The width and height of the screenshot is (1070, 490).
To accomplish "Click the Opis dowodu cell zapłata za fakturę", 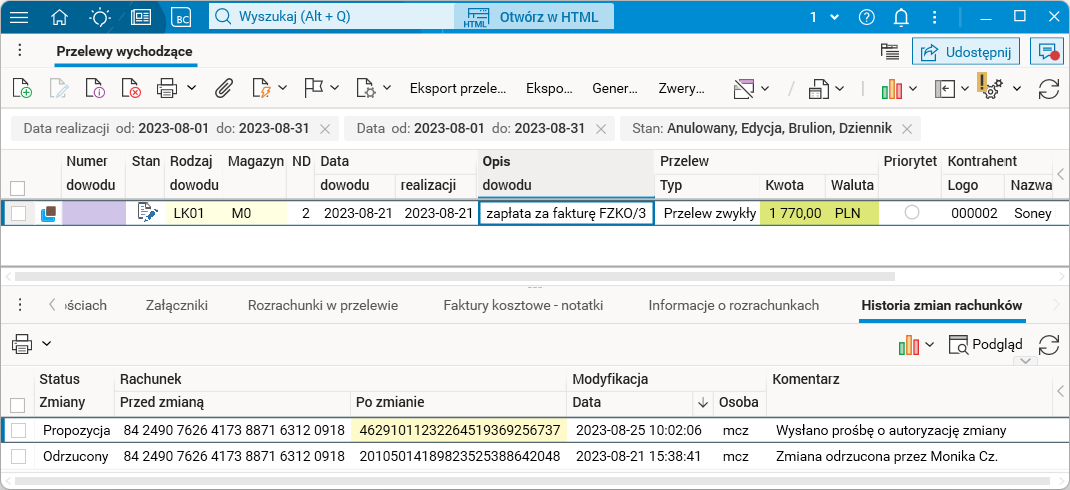I will click(x=566, y=214).
